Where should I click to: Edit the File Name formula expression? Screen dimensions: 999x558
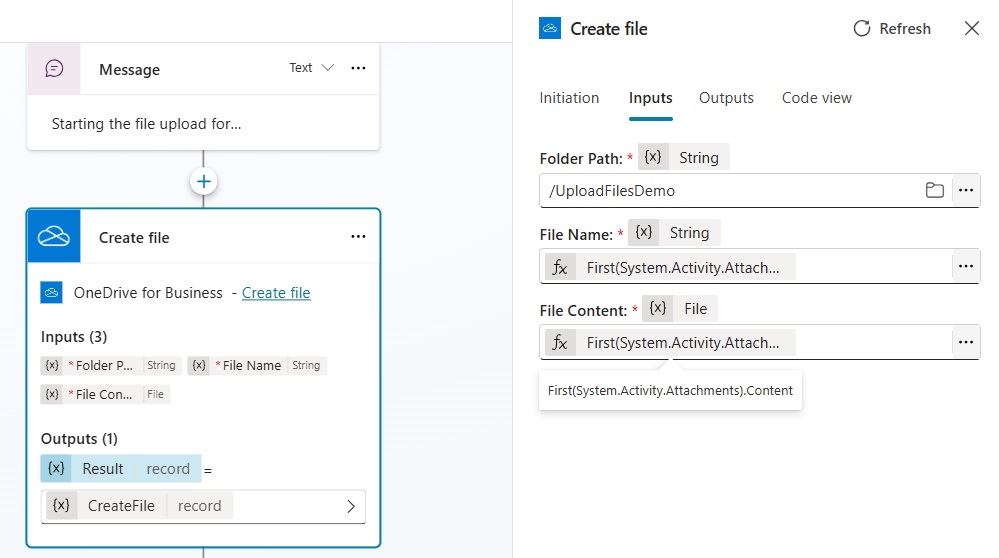pos(682,268)
